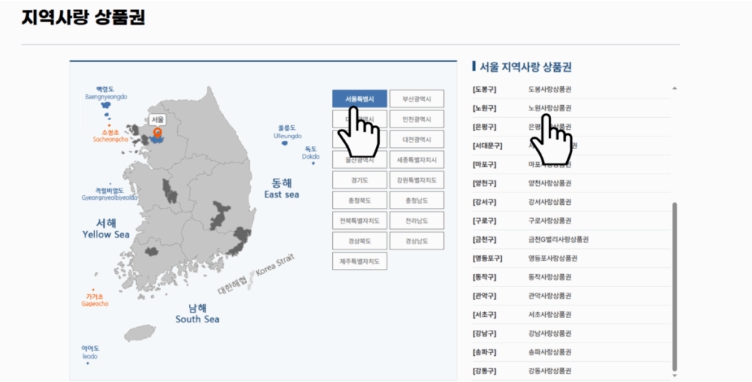This screenshot has width=752, height=382.
Task: Choose the 세종특별자치시 region button
Action: point(416,160)
